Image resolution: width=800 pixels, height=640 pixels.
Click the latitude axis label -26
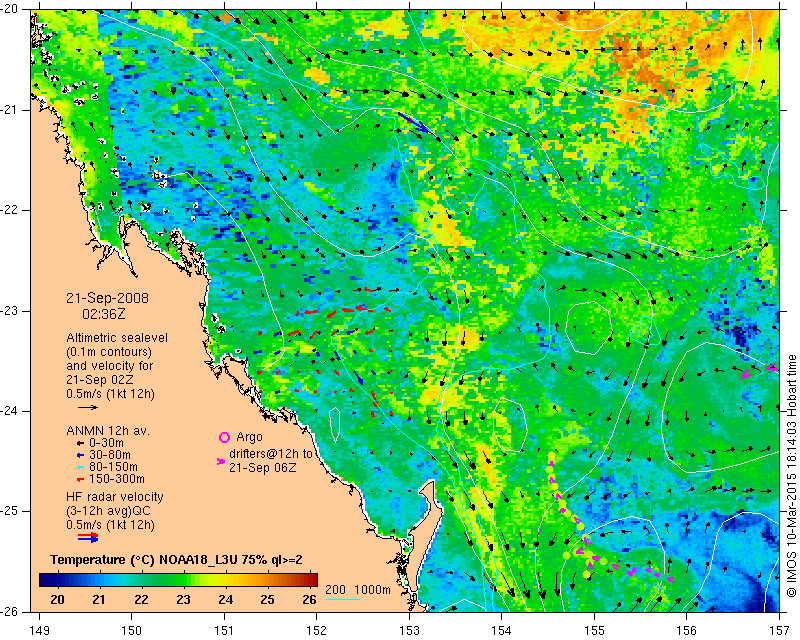click(x=9, y=611)
